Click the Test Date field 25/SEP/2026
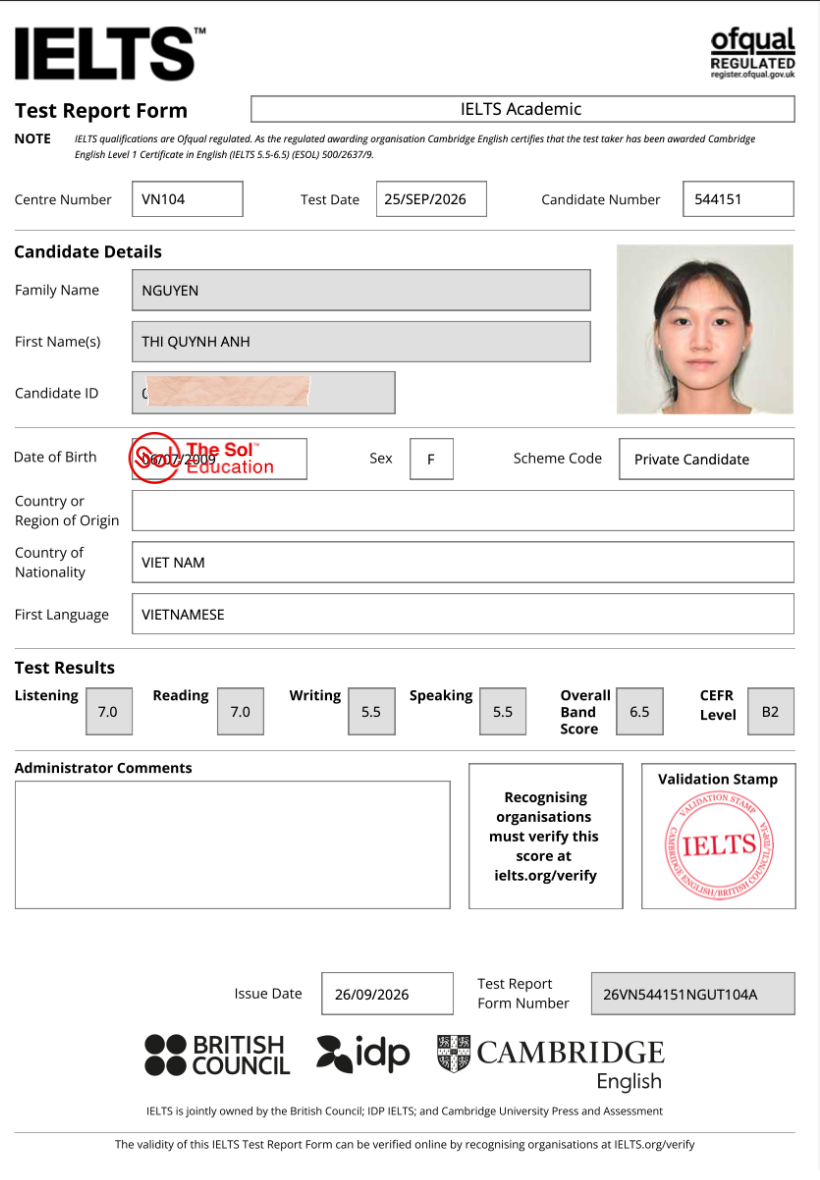This screenshot has height=1180, width=820. tap(431, 199)
